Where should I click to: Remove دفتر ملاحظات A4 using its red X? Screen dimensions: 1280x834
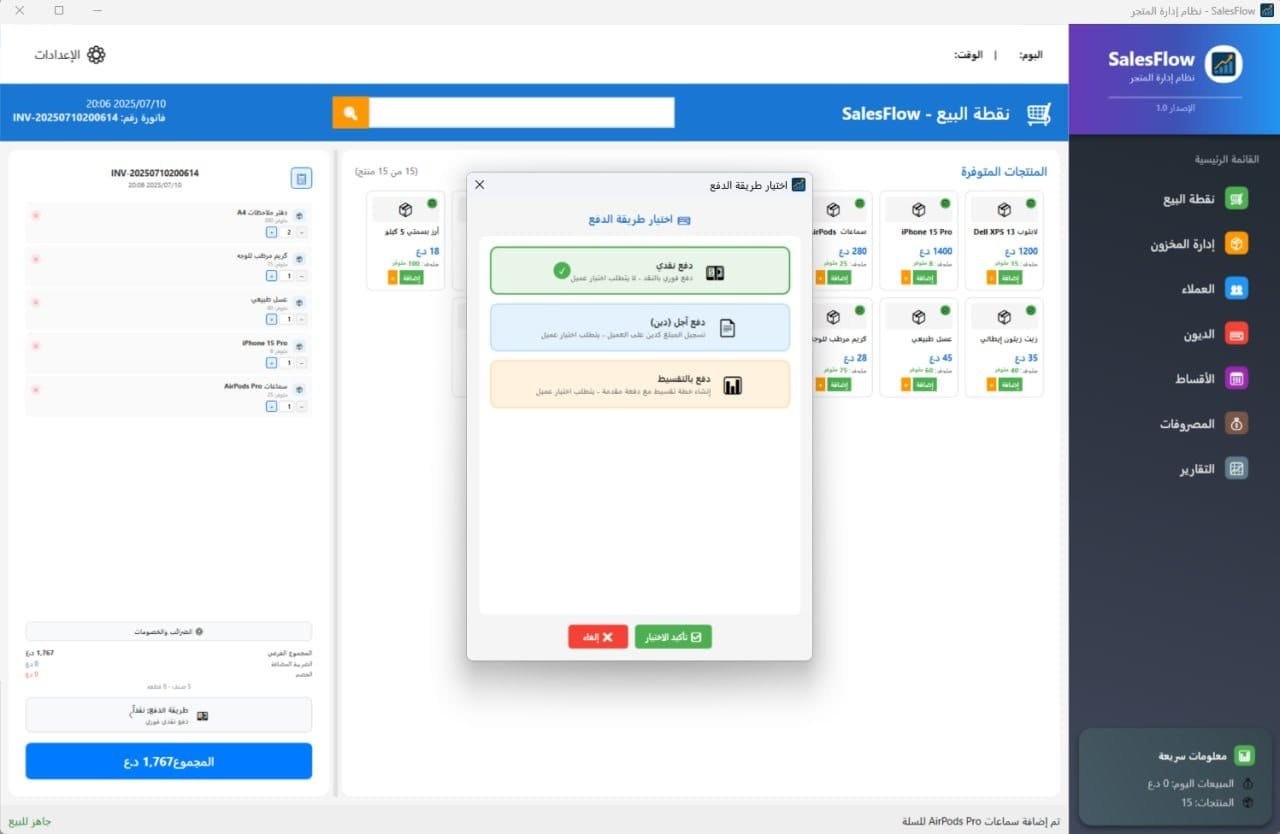(x=36, y=215)
